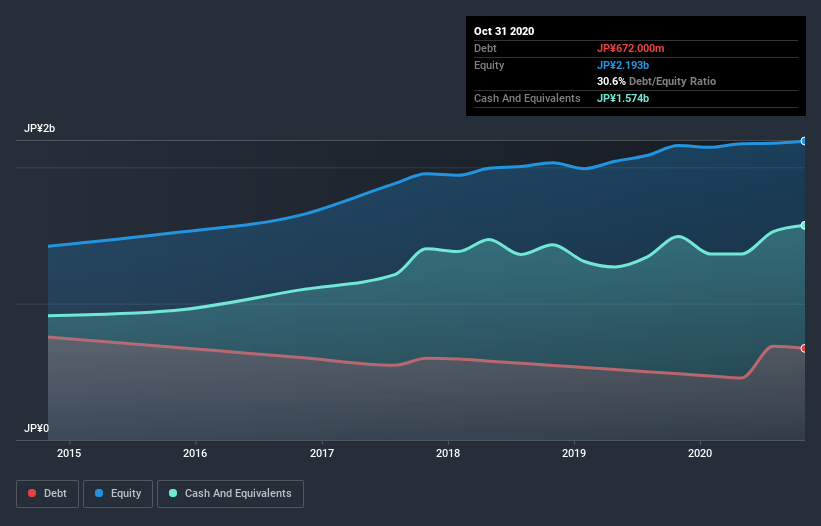The image size is (821, 526).
Task: Click the 2017 x-axis label
Action: [321, 453]
